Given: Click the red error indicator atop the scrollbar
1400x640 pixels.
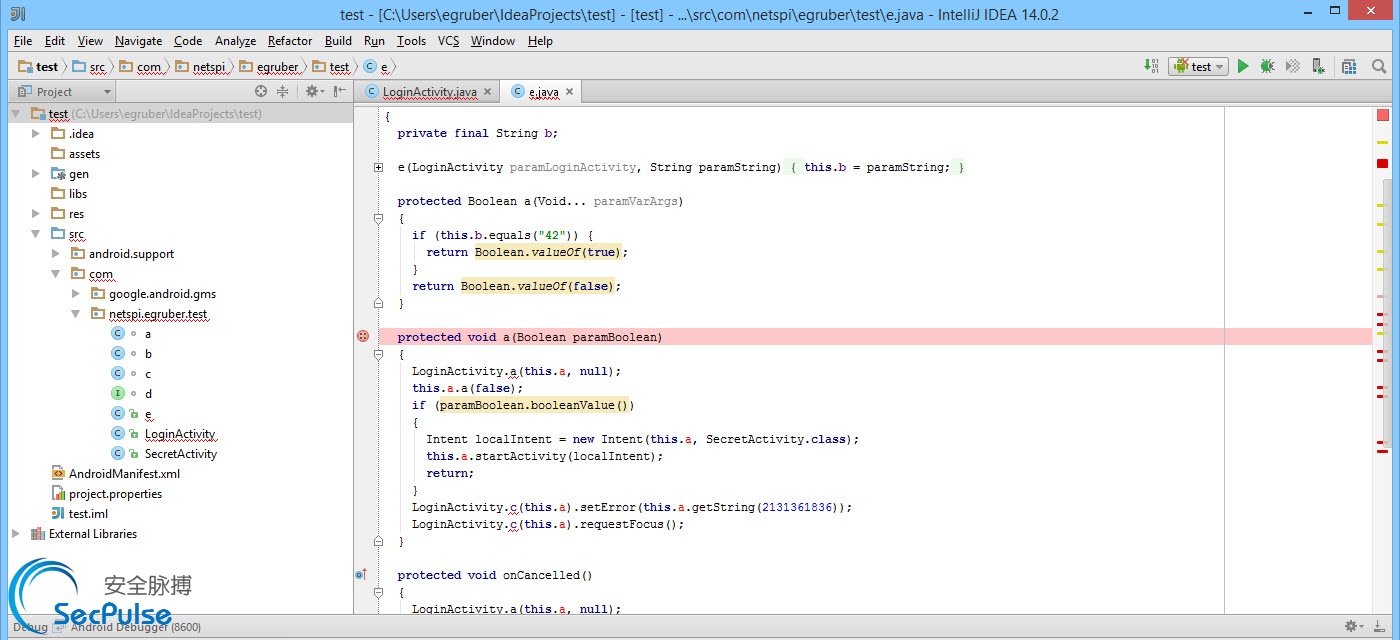Looking at the screenshot, I should [1383, 115].
